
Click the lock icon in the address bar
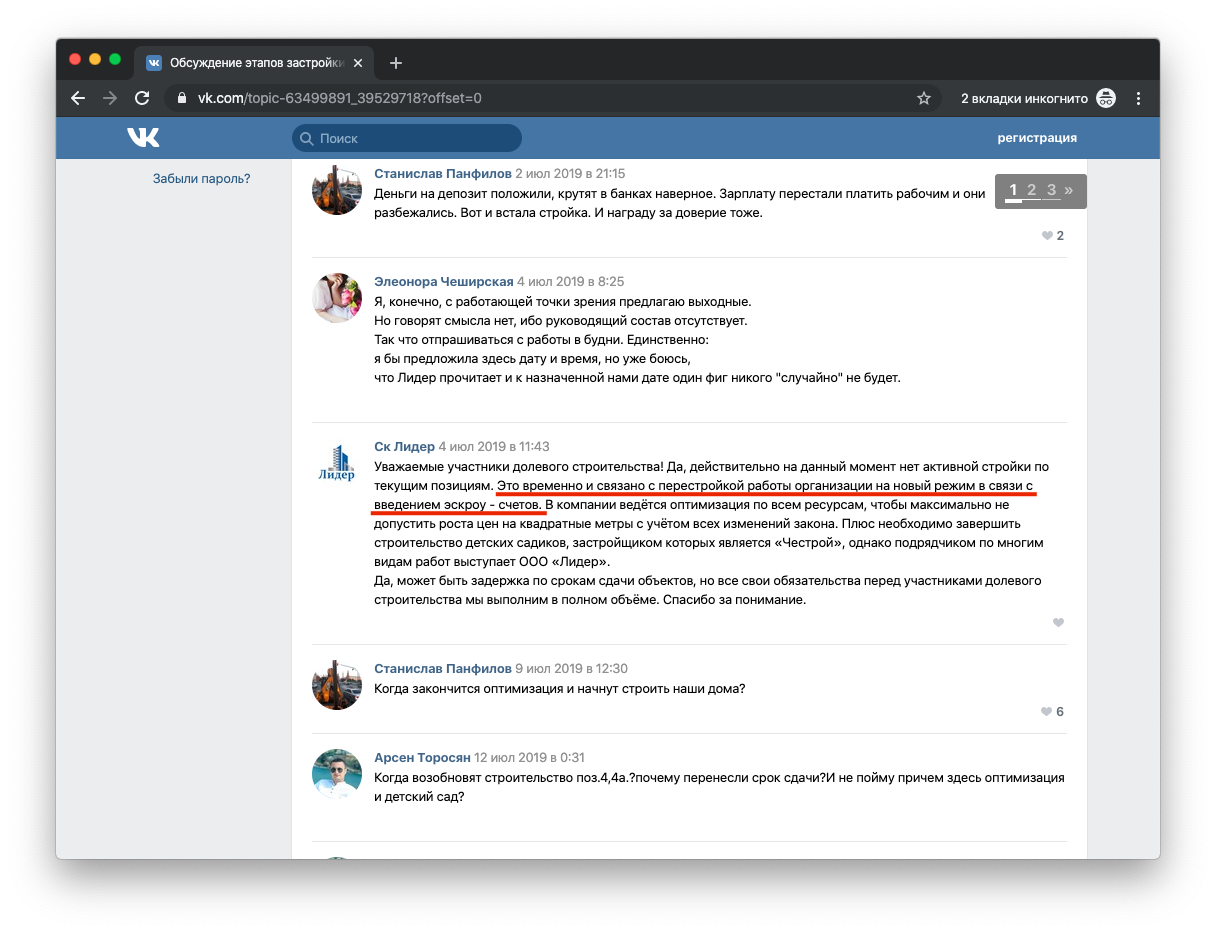182,98
